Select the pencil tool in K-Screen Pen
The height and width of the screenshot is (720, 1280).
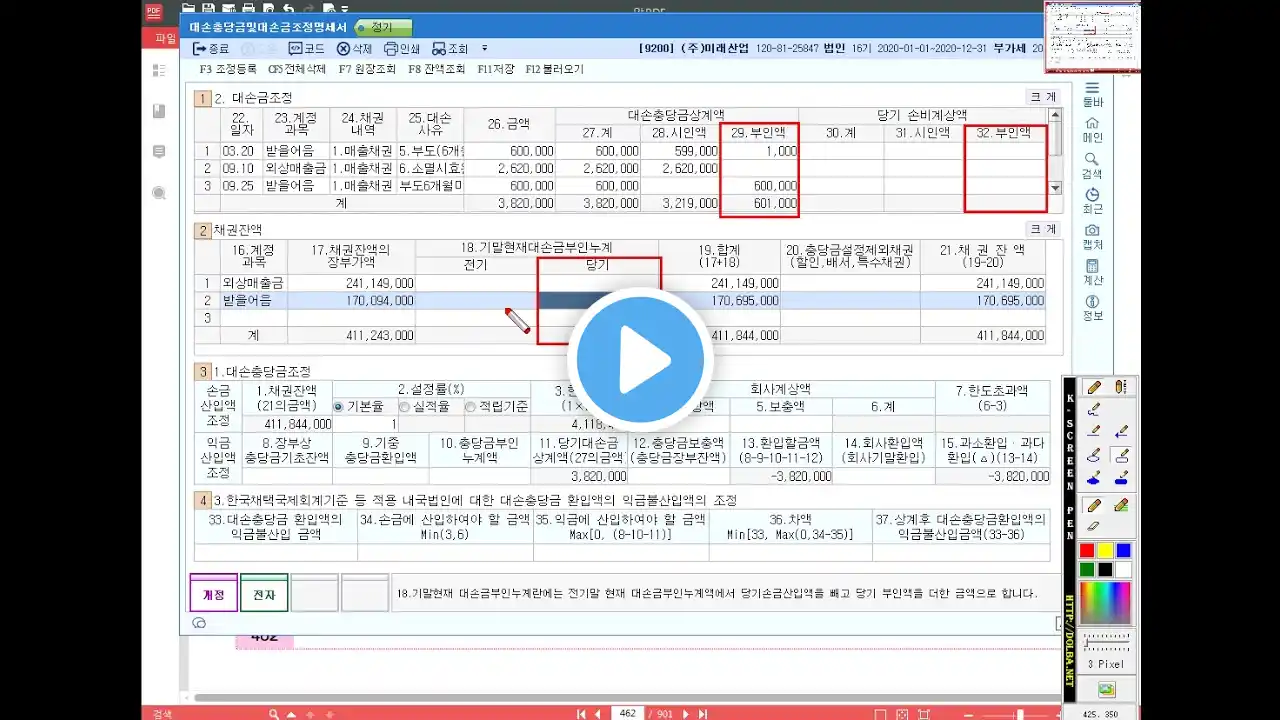(1094, 387)
